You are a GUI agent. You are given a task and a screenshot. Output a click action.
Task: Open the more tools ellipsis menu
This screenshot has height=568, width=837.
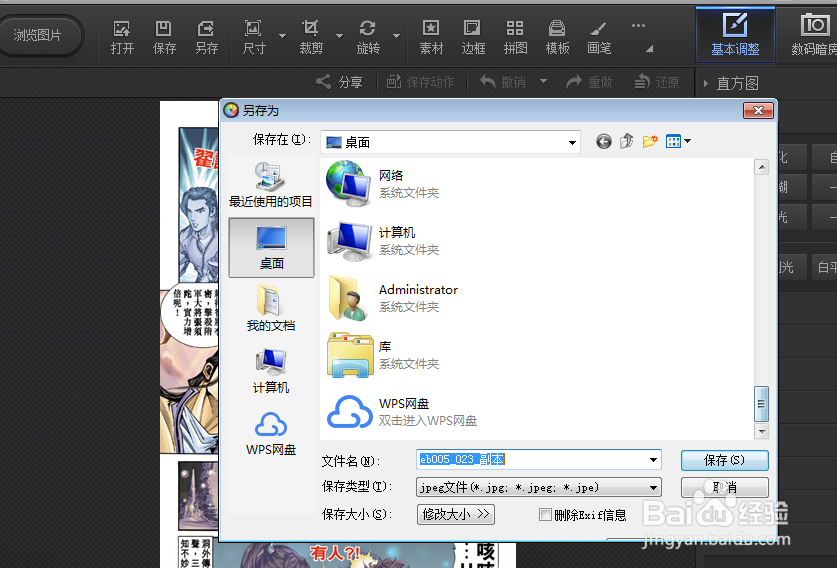click(x=638, y=26)
